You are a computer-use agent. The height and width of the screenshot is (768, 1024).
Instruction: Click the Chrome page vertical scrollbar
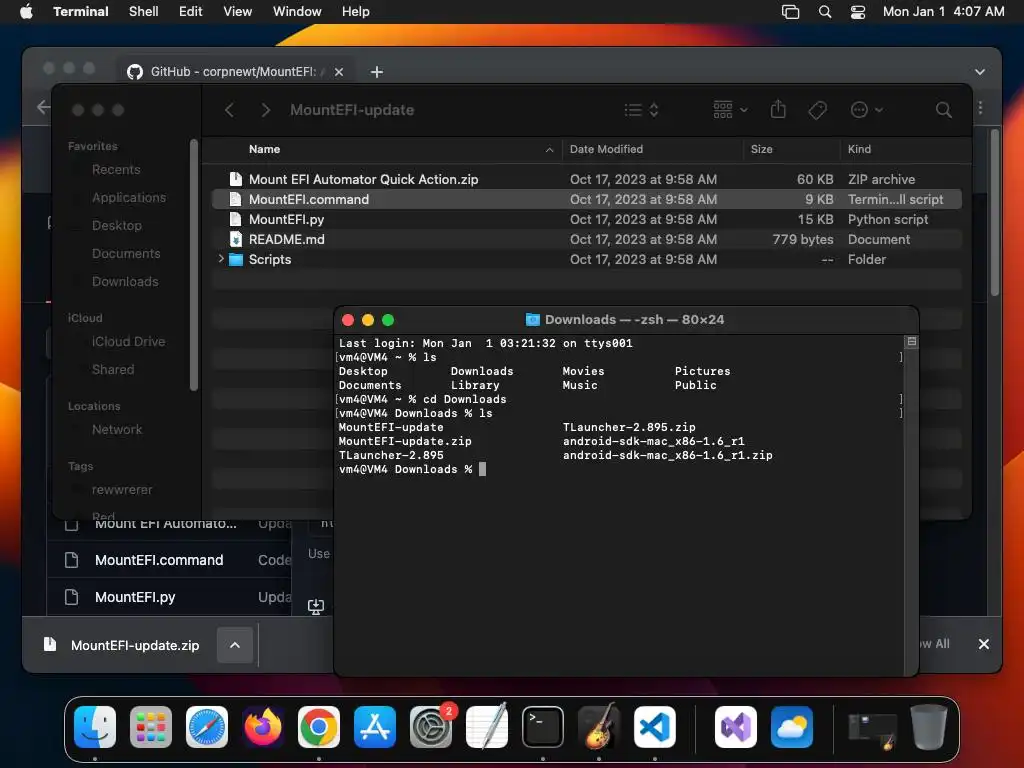[x=995, y=212]
